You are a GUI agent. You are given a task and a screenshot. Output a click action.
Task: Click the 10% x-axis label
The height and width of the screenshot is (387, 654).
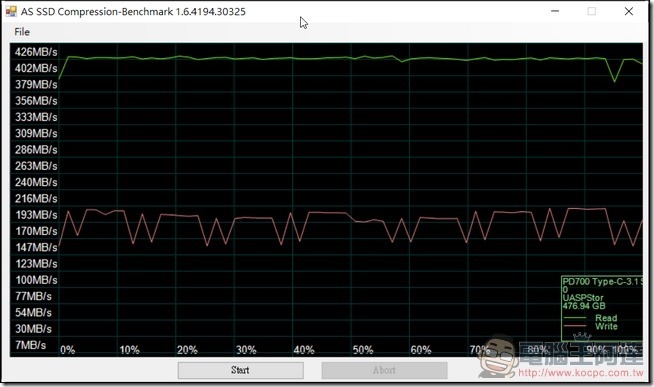129,350
